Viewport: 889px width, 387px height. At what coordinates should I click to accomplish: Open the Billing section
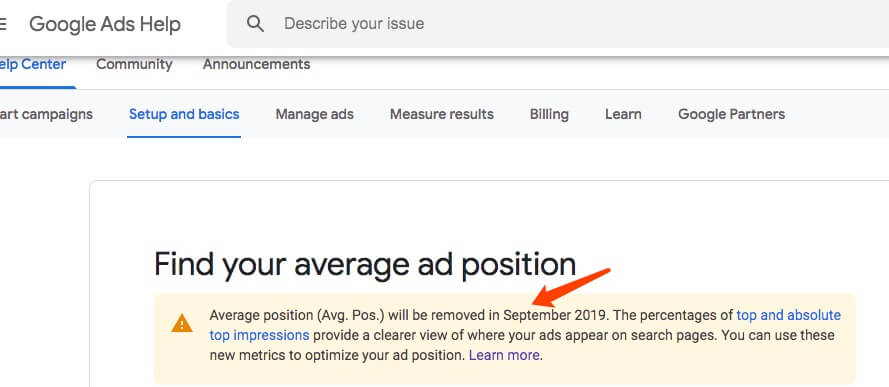[x=549, y=114]
